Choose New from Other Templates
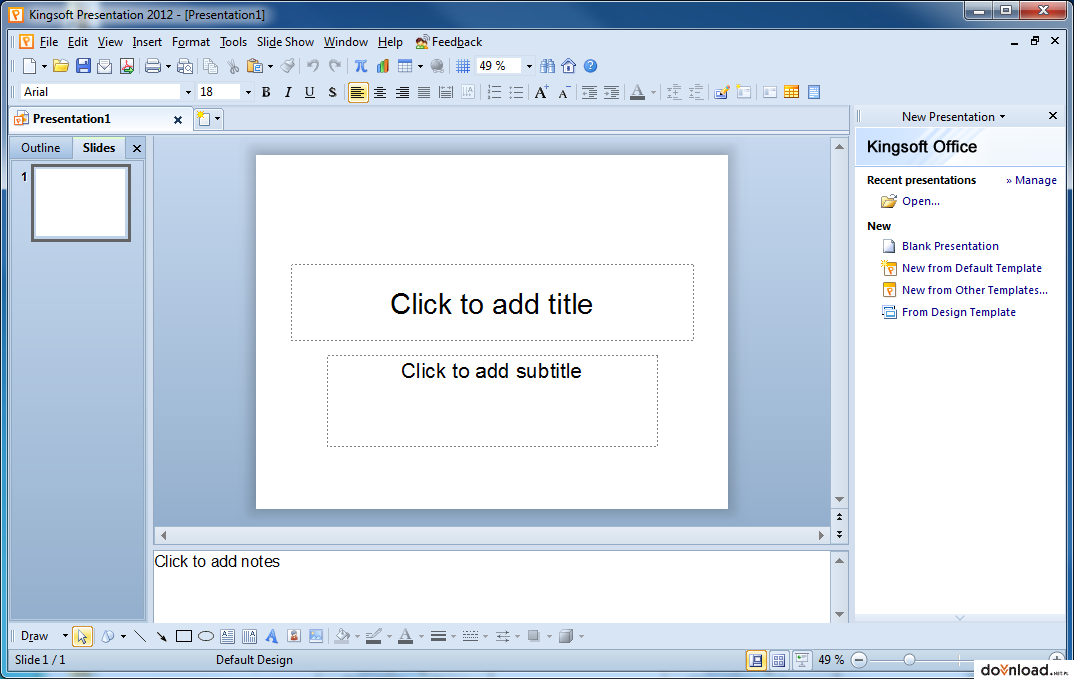1074x679 pixels. tap(975, 290)
